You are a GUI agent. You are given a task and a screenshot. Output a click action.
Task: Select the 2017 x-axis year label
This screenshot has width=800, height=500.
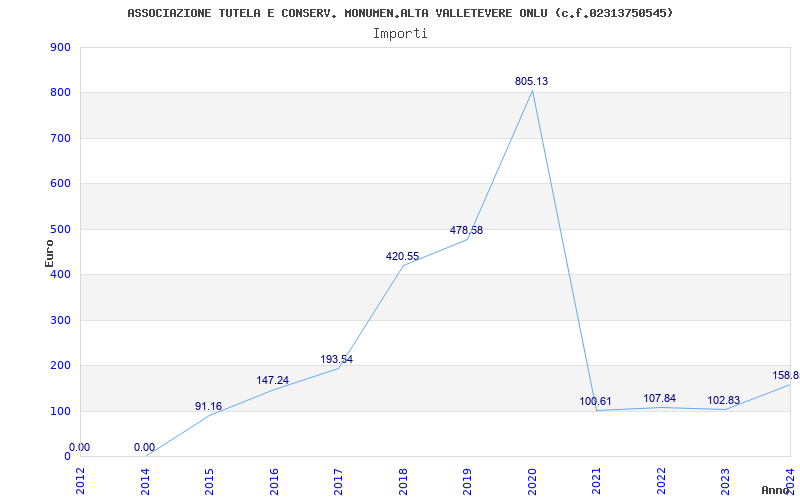(x=338, y=482)
